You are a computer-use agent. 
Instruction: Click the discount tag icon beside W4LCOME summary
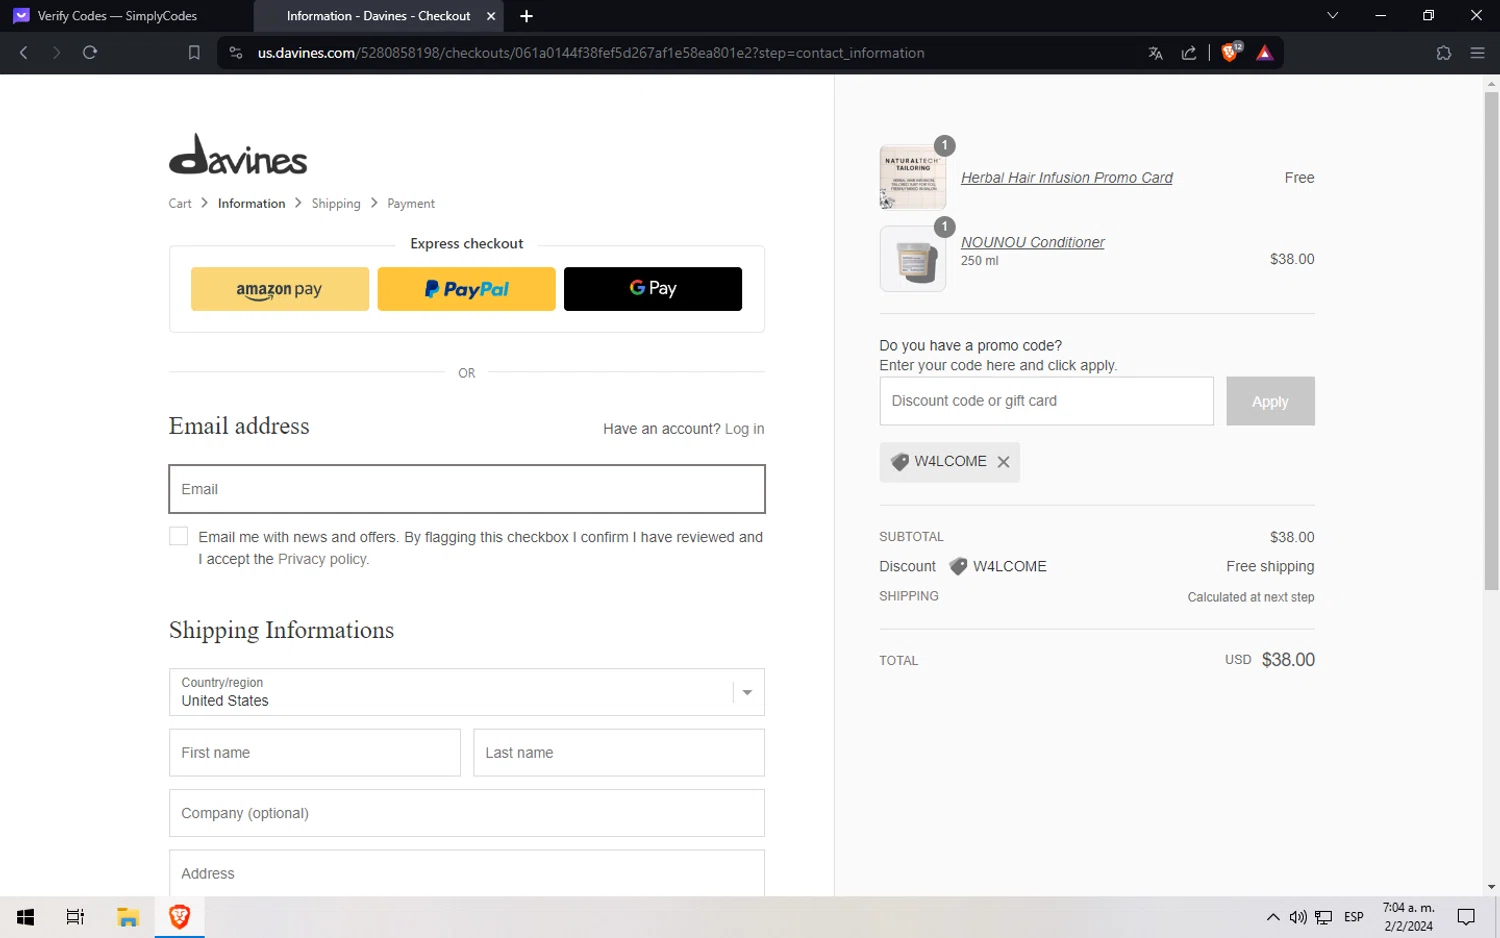tap(958, 566)
